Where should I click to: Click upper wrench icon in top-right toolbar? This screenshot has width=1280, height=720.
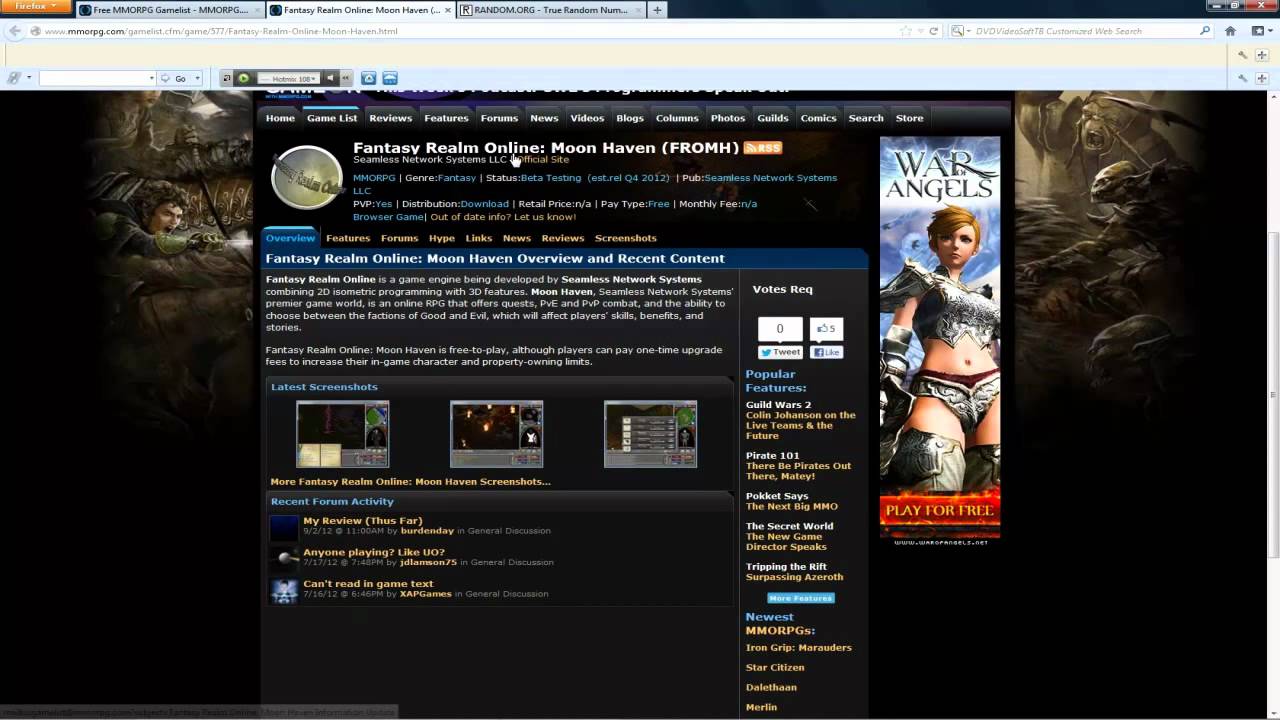(x=1242, y=55)
